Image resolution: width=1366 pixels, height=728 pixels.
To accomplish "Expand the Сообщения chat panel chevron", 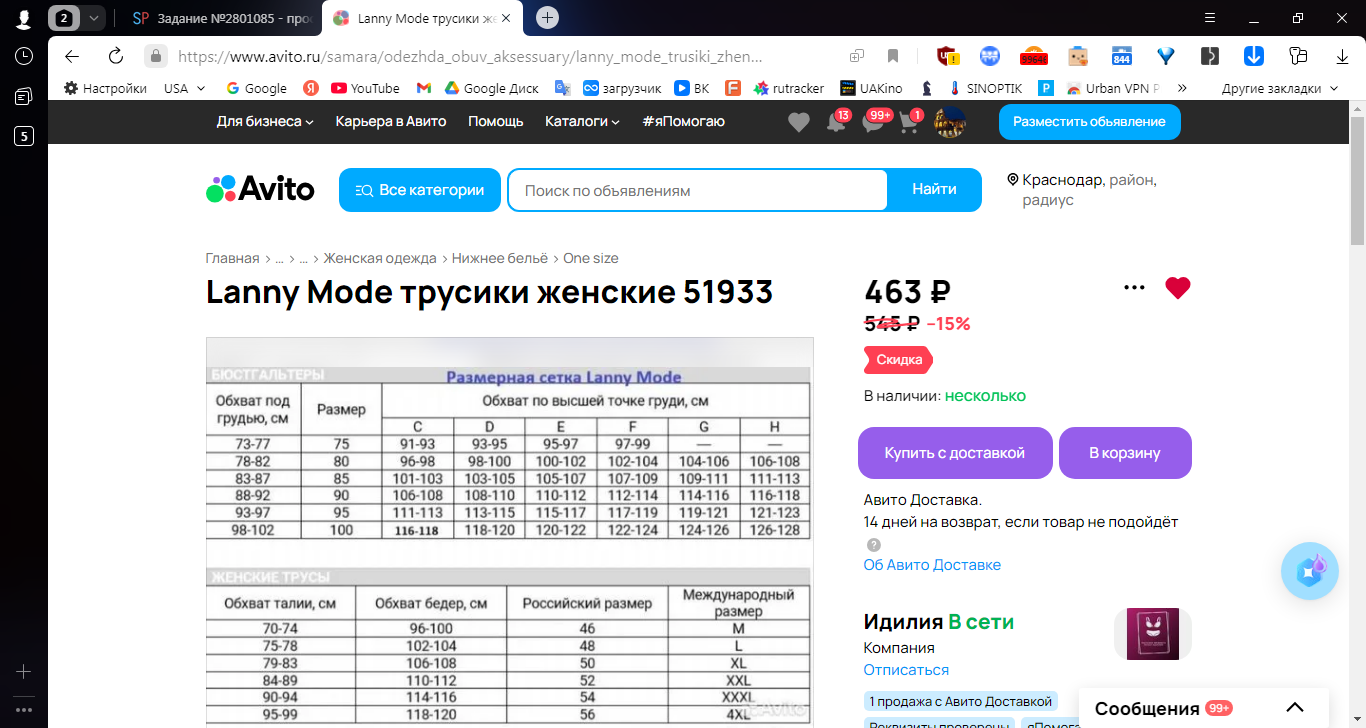I will pos(1294,708).
